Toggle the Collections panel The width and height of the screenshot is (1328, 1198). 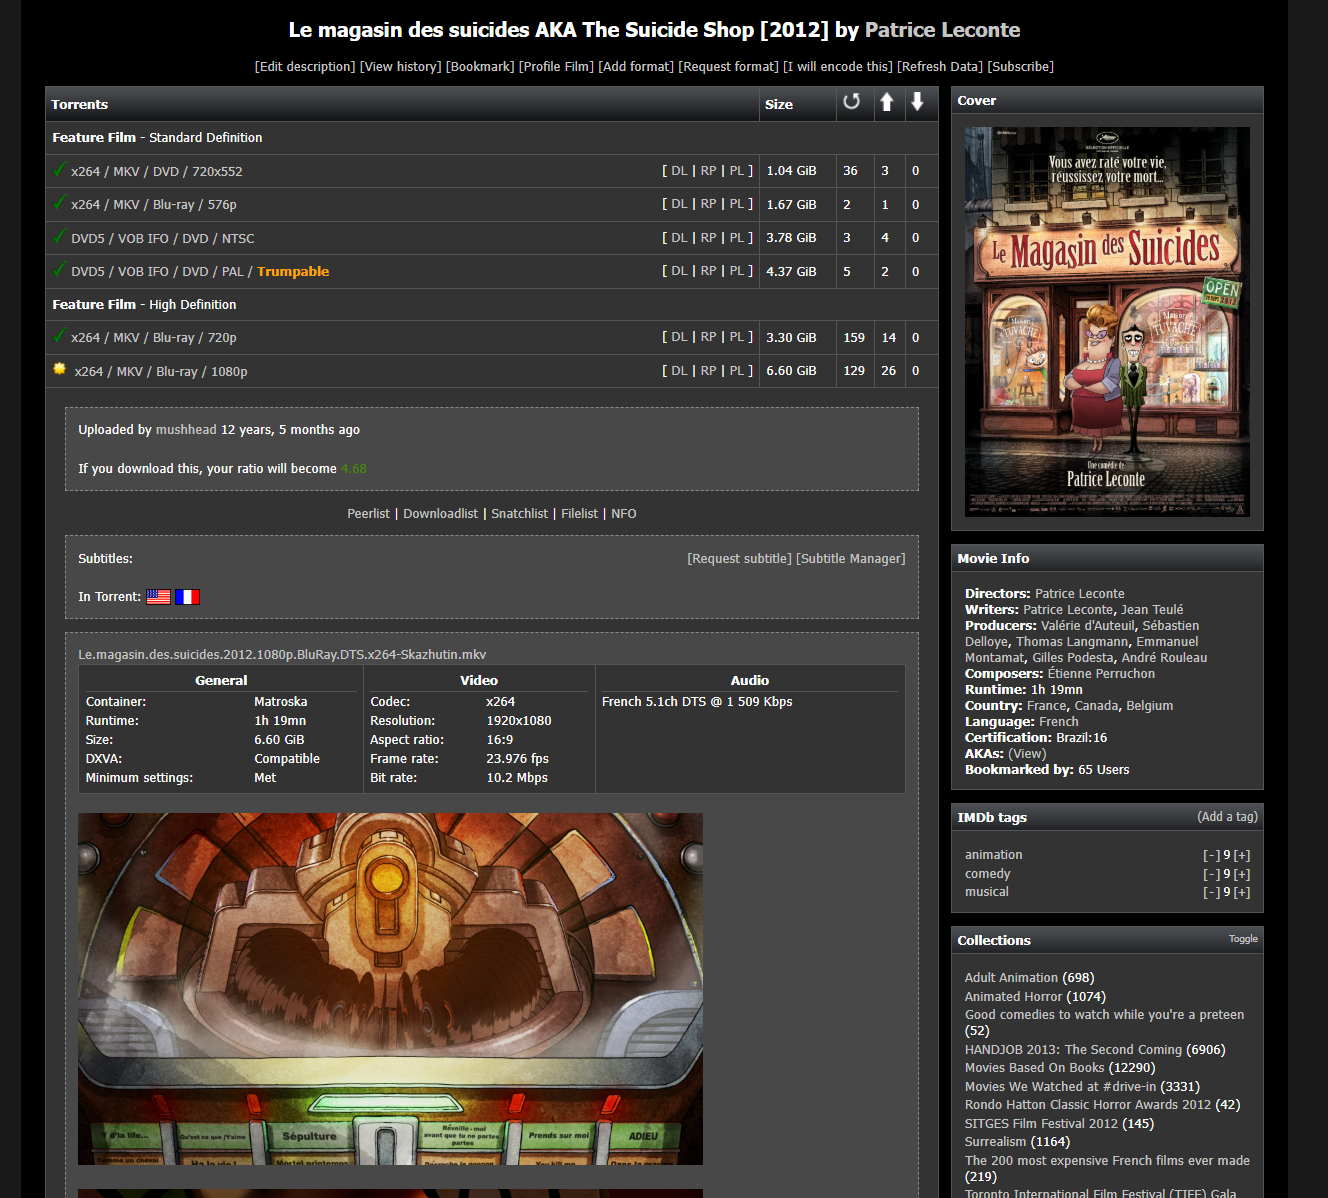[1243, 939]
